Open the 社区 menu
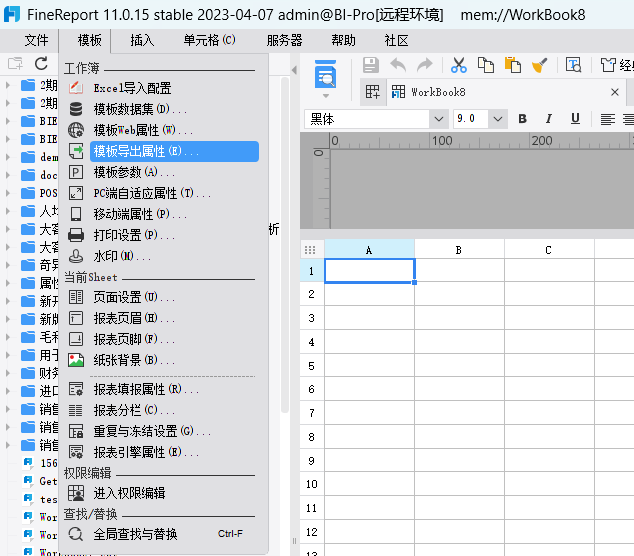Screen dimensions: 634x556 tap(396, 40)
